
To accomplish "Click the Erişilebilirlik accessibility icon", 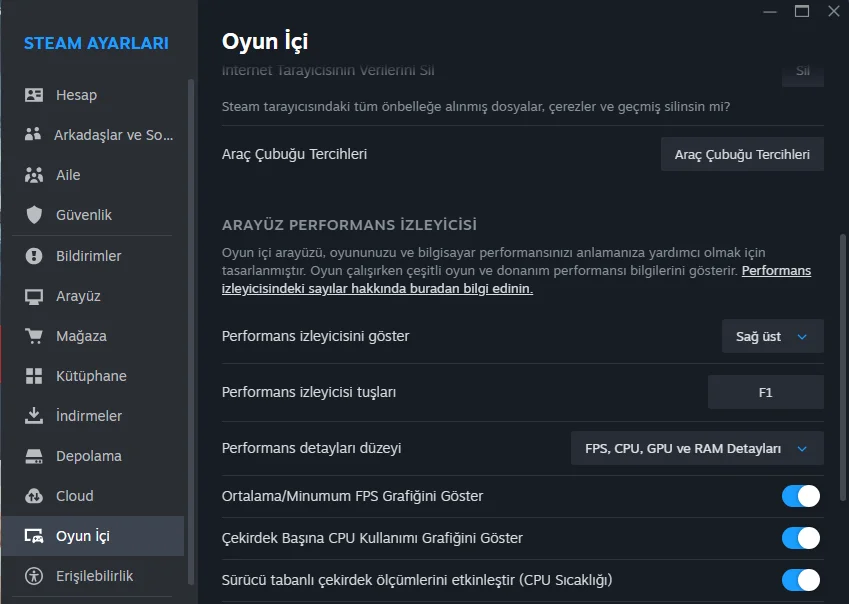I will [34, 576].
